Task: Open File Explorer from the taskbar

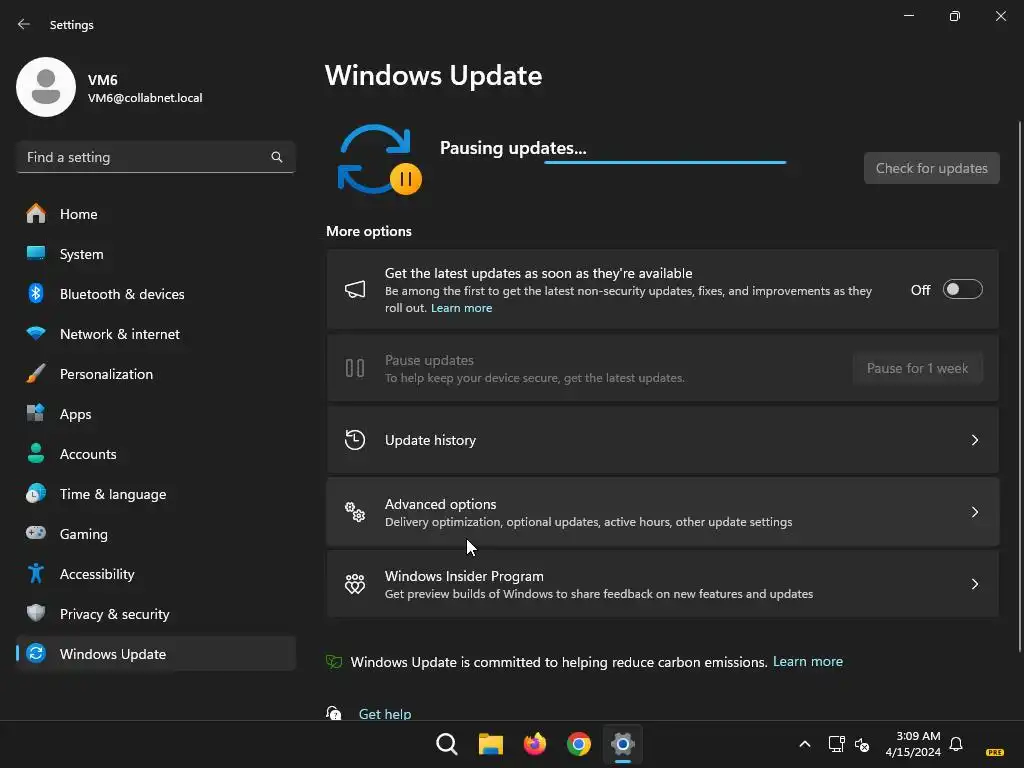Action: click(x=490, y=744)
